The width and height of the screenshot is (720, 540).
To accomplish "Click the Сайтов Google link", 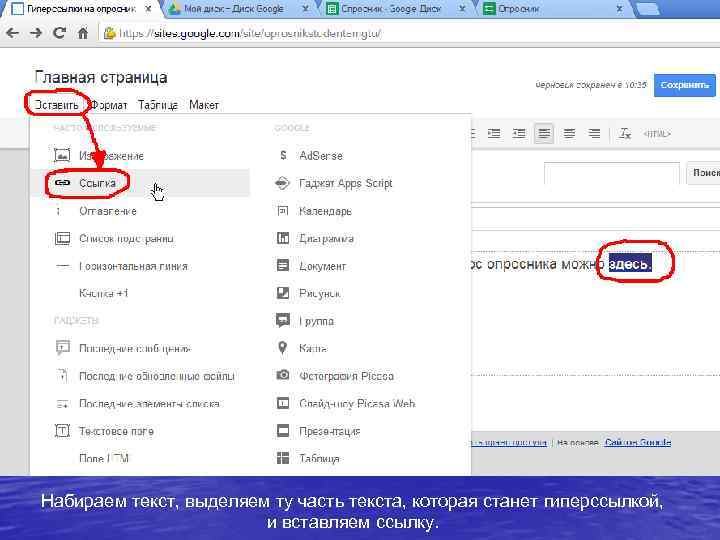I will pos(638,442).
